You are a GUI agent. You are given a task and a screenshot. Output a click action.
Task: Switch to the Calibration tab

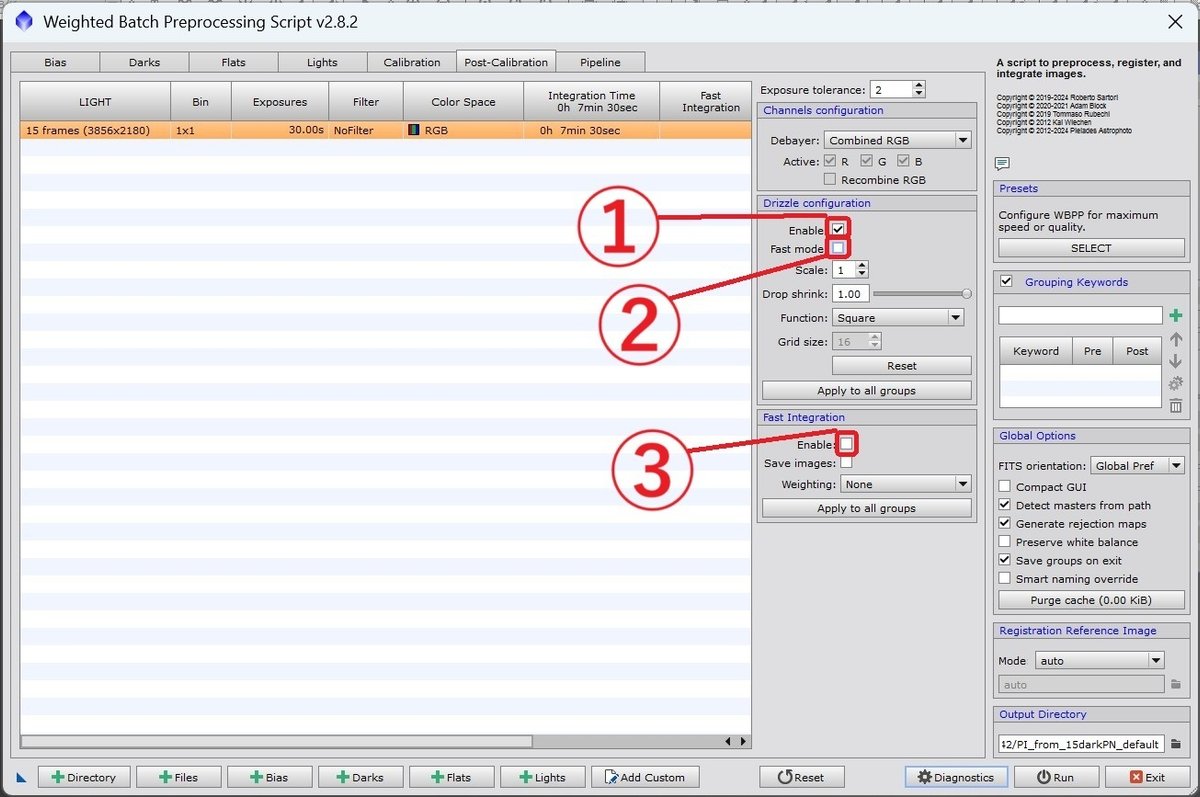pyautogui.click(x=412, y=62)
